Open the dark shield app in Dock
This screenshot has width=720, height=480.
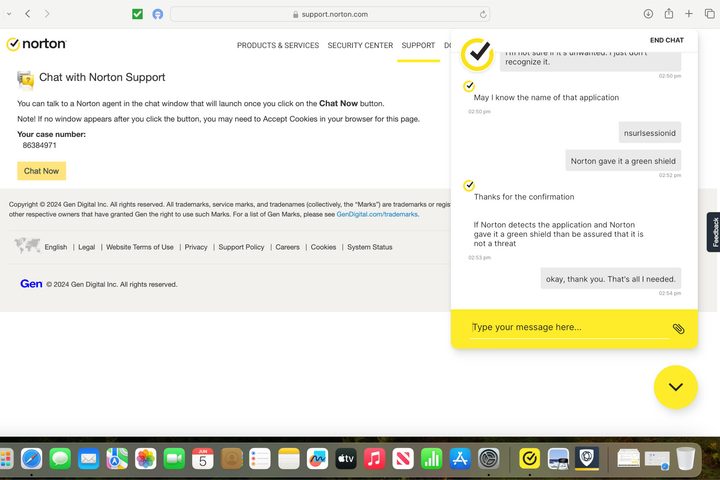586,458
